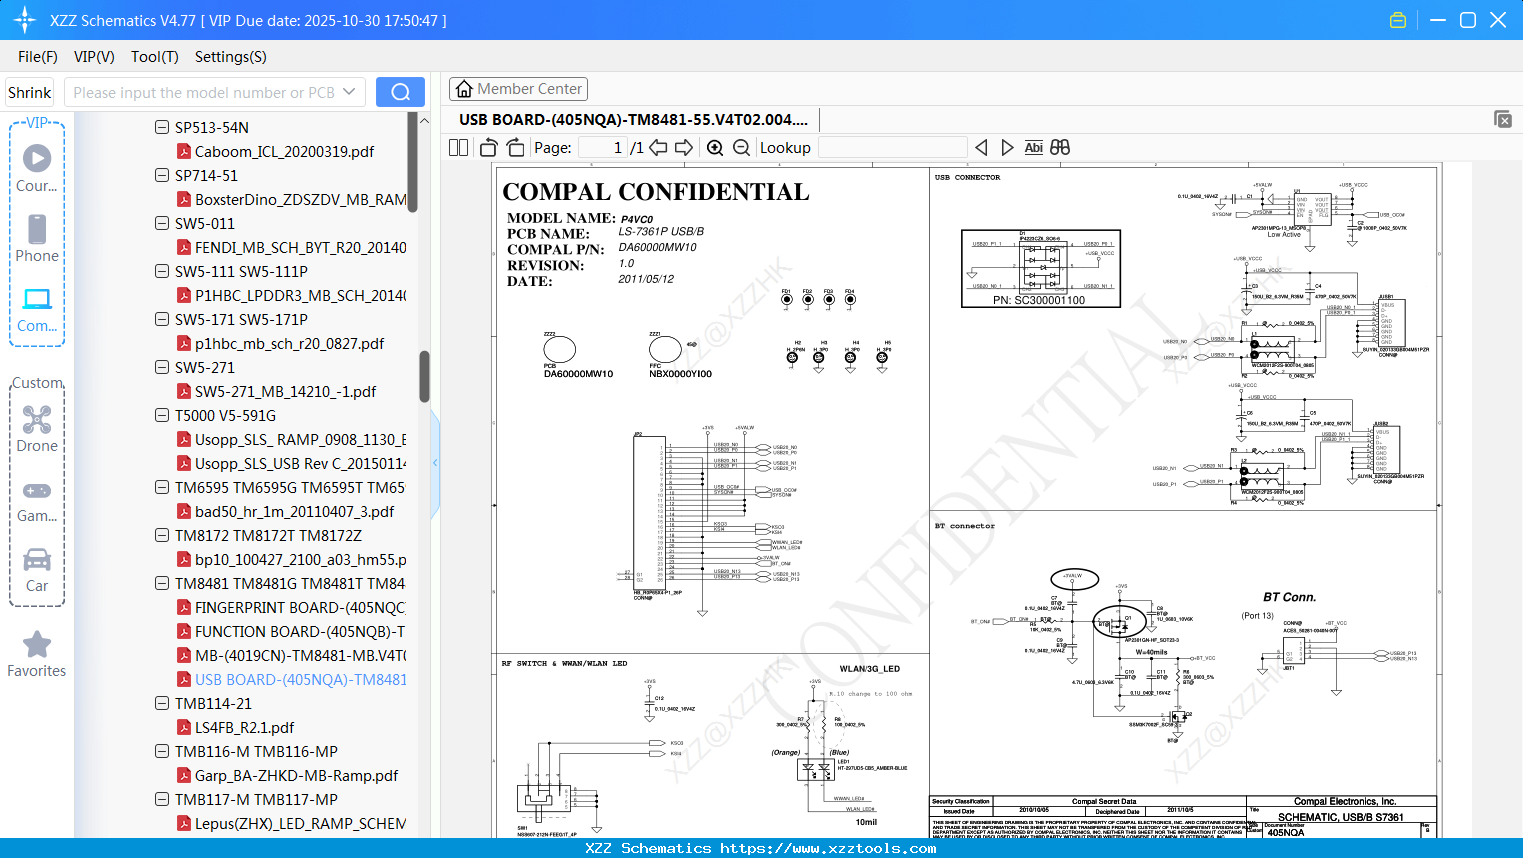The image size is (1523, 858).
Task: Open Usopp_SLS_USB Rev C file
Action: tap(300, 463)
